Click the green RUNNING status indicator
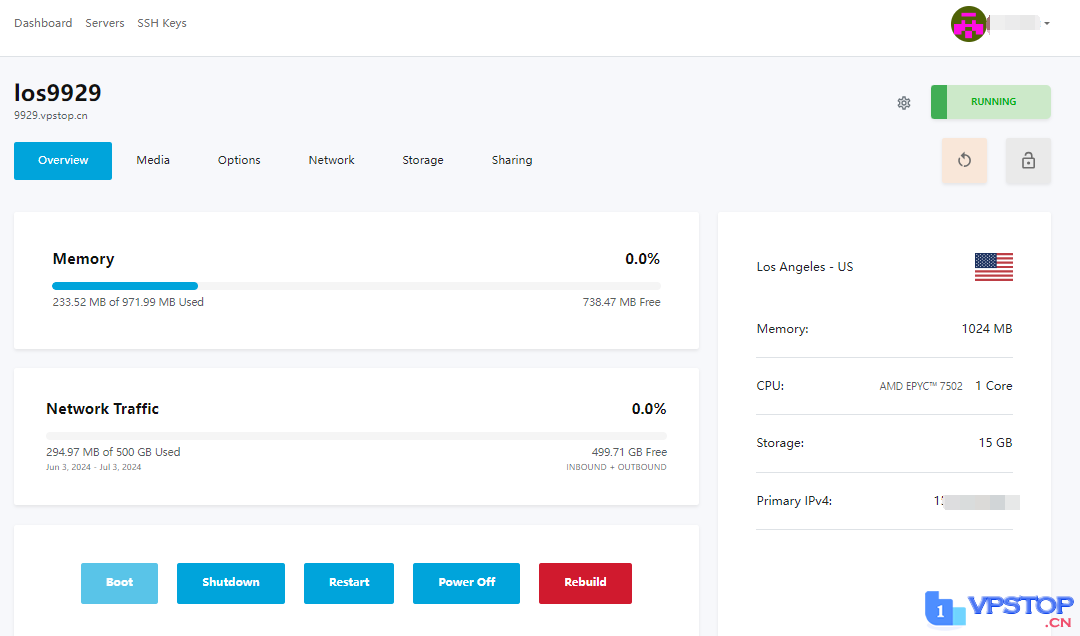 [x=991, y=102]
